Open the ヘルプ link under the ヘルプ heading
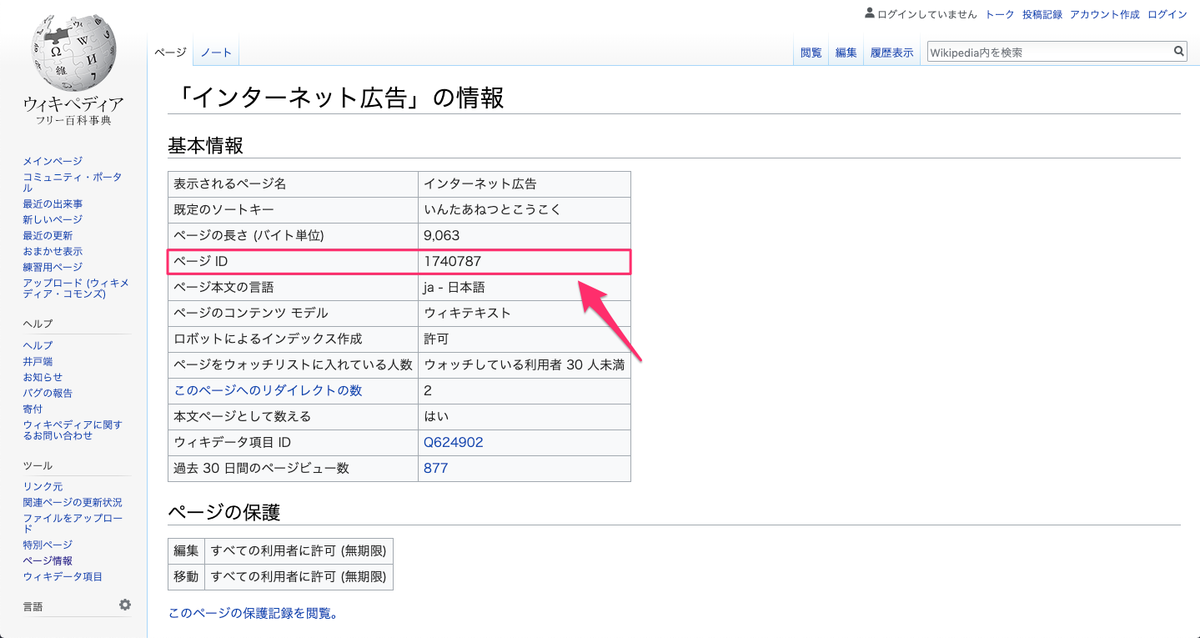The image size is (1200, 638). pos(38,345)
